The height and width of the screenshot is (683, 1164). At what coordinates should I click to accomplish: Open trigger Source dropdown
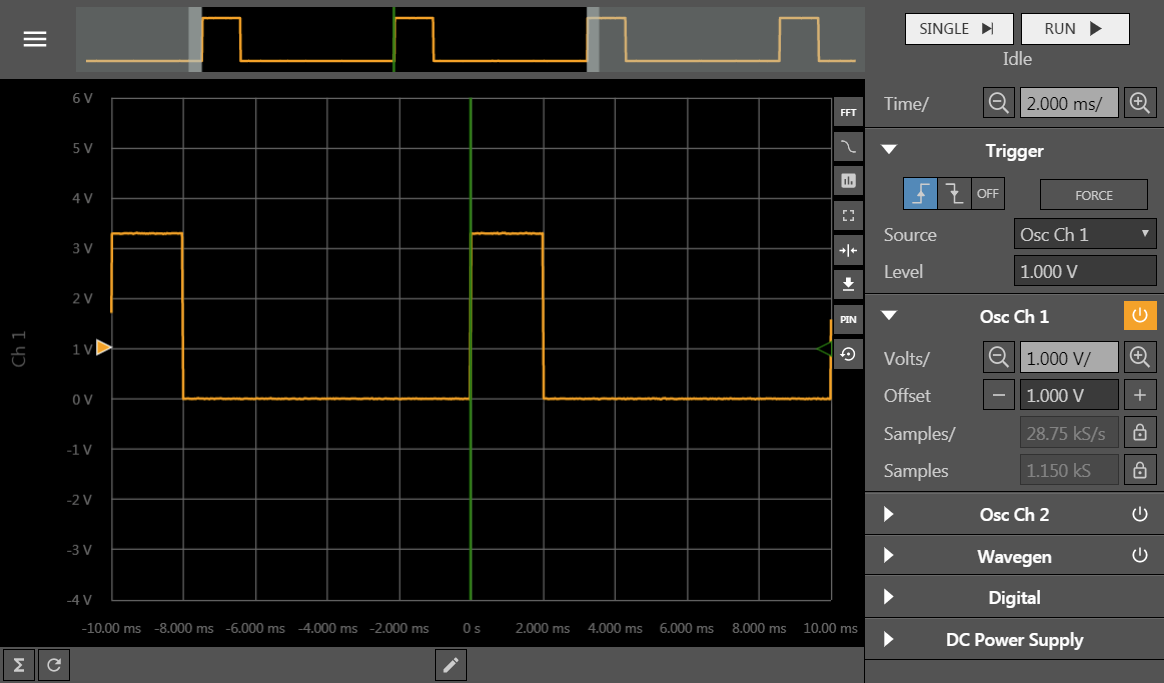coord(1085,234)
